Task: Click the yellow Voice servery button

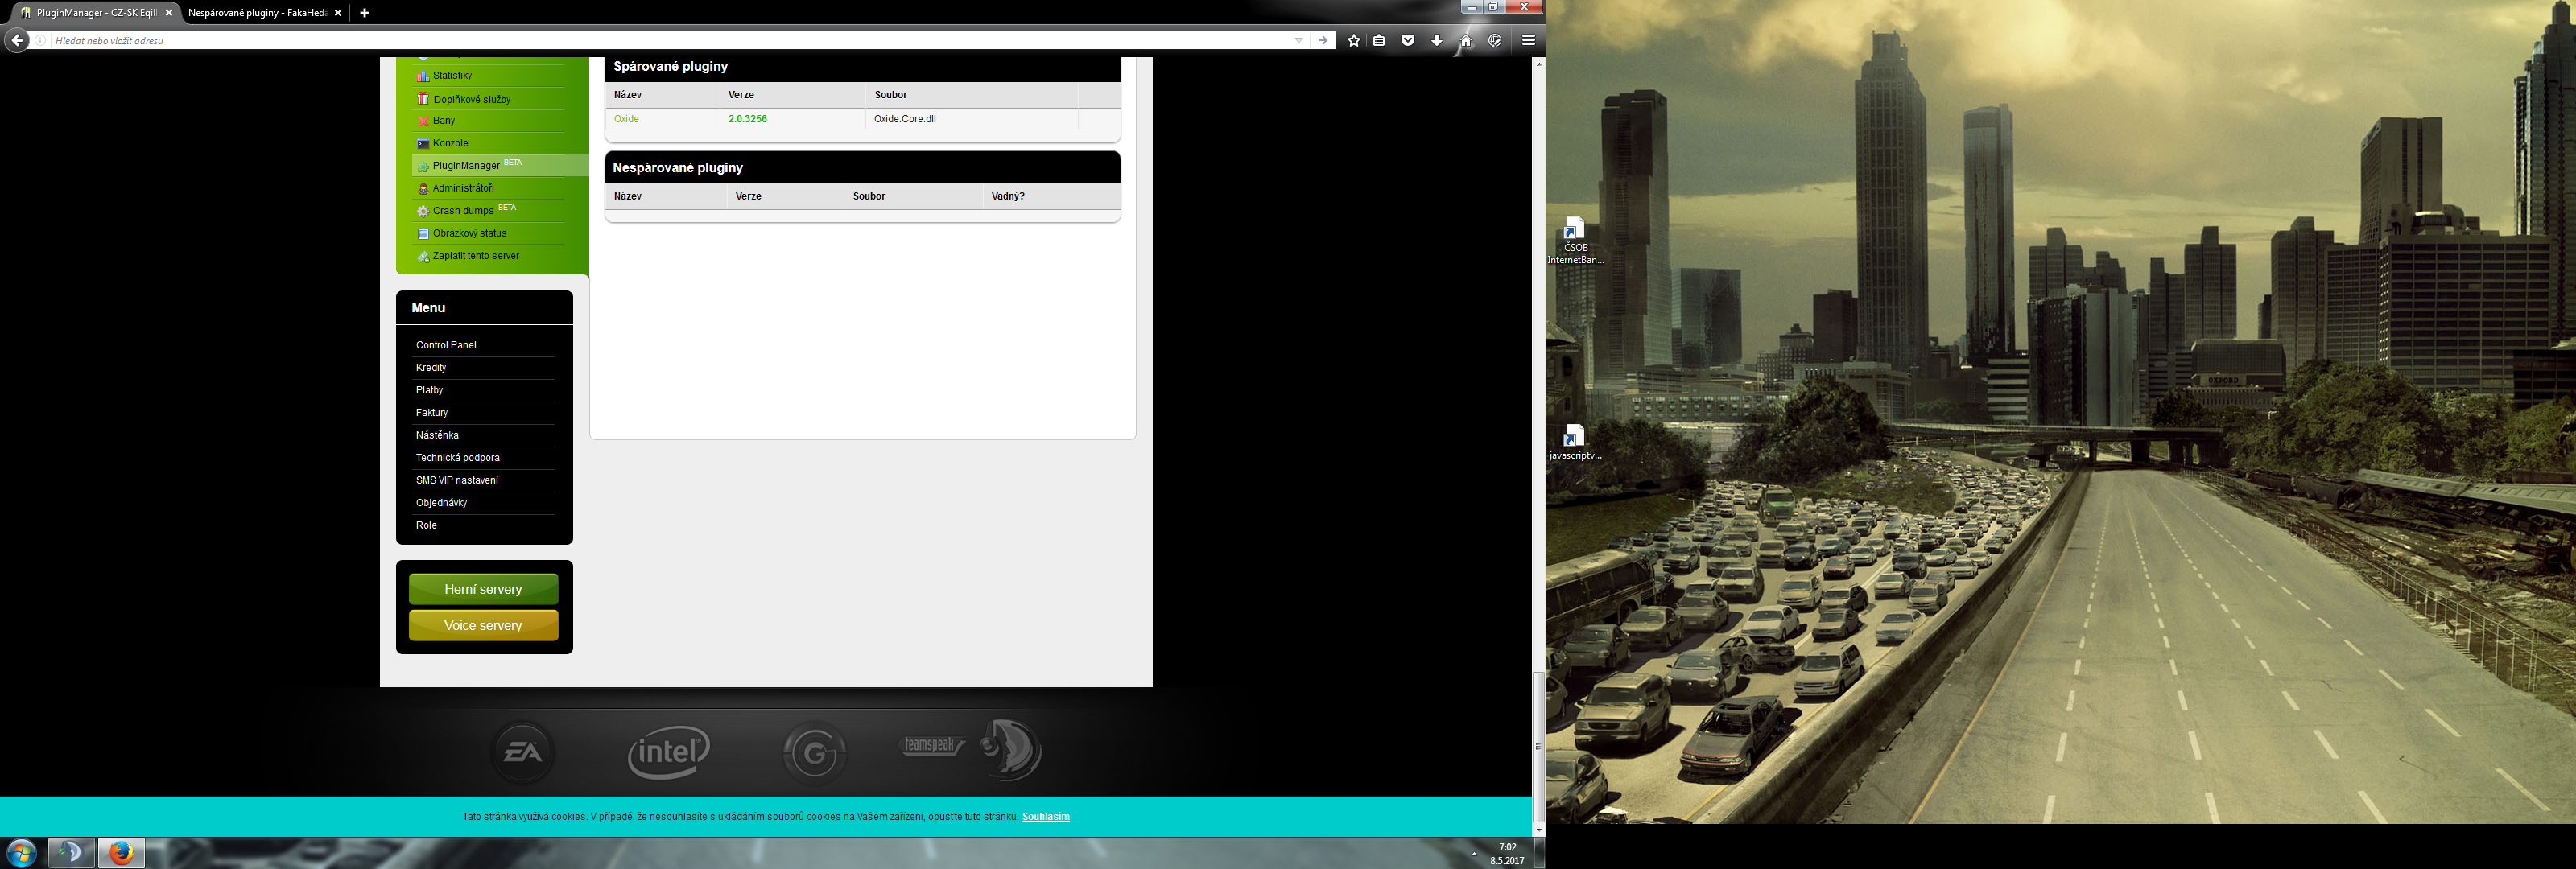Action: (484, 625)
